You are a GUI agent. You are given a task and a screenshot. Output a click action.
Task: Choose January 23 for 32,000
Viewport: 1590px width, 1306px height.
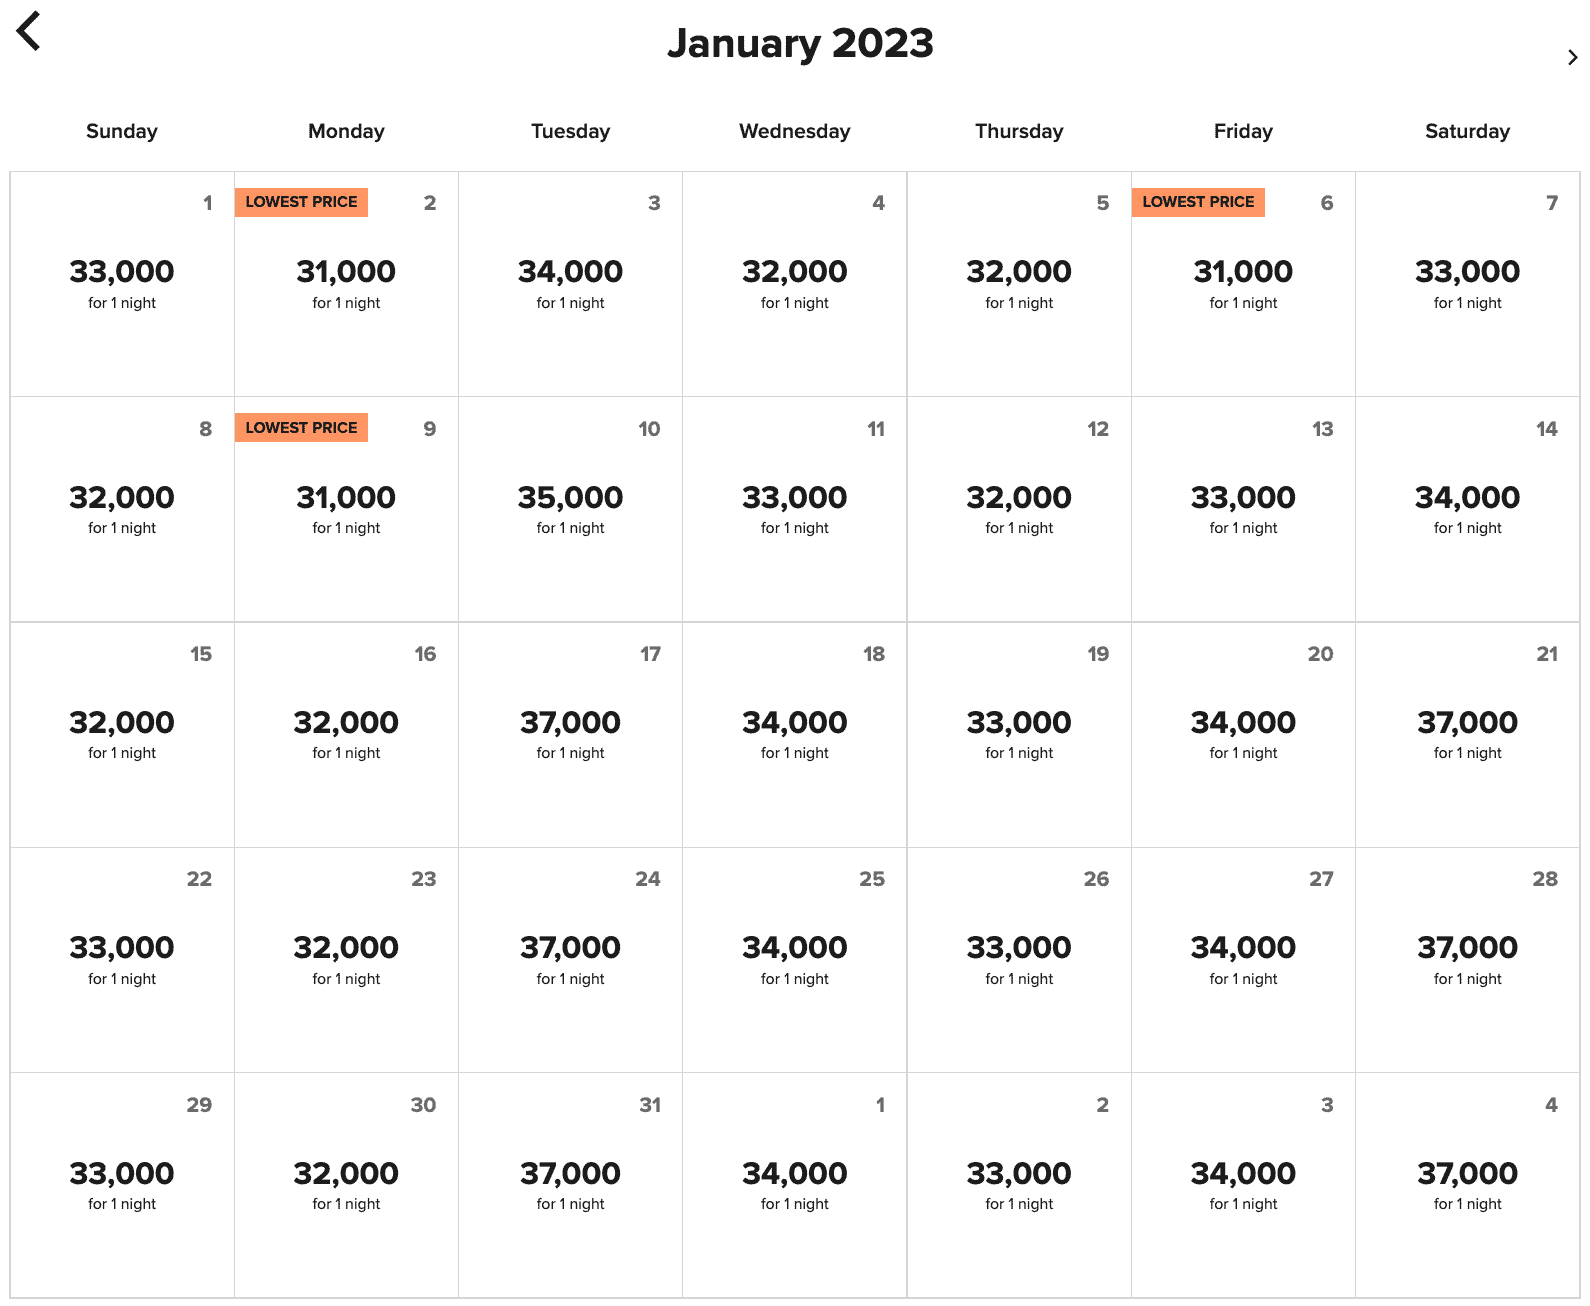point(346,959)
